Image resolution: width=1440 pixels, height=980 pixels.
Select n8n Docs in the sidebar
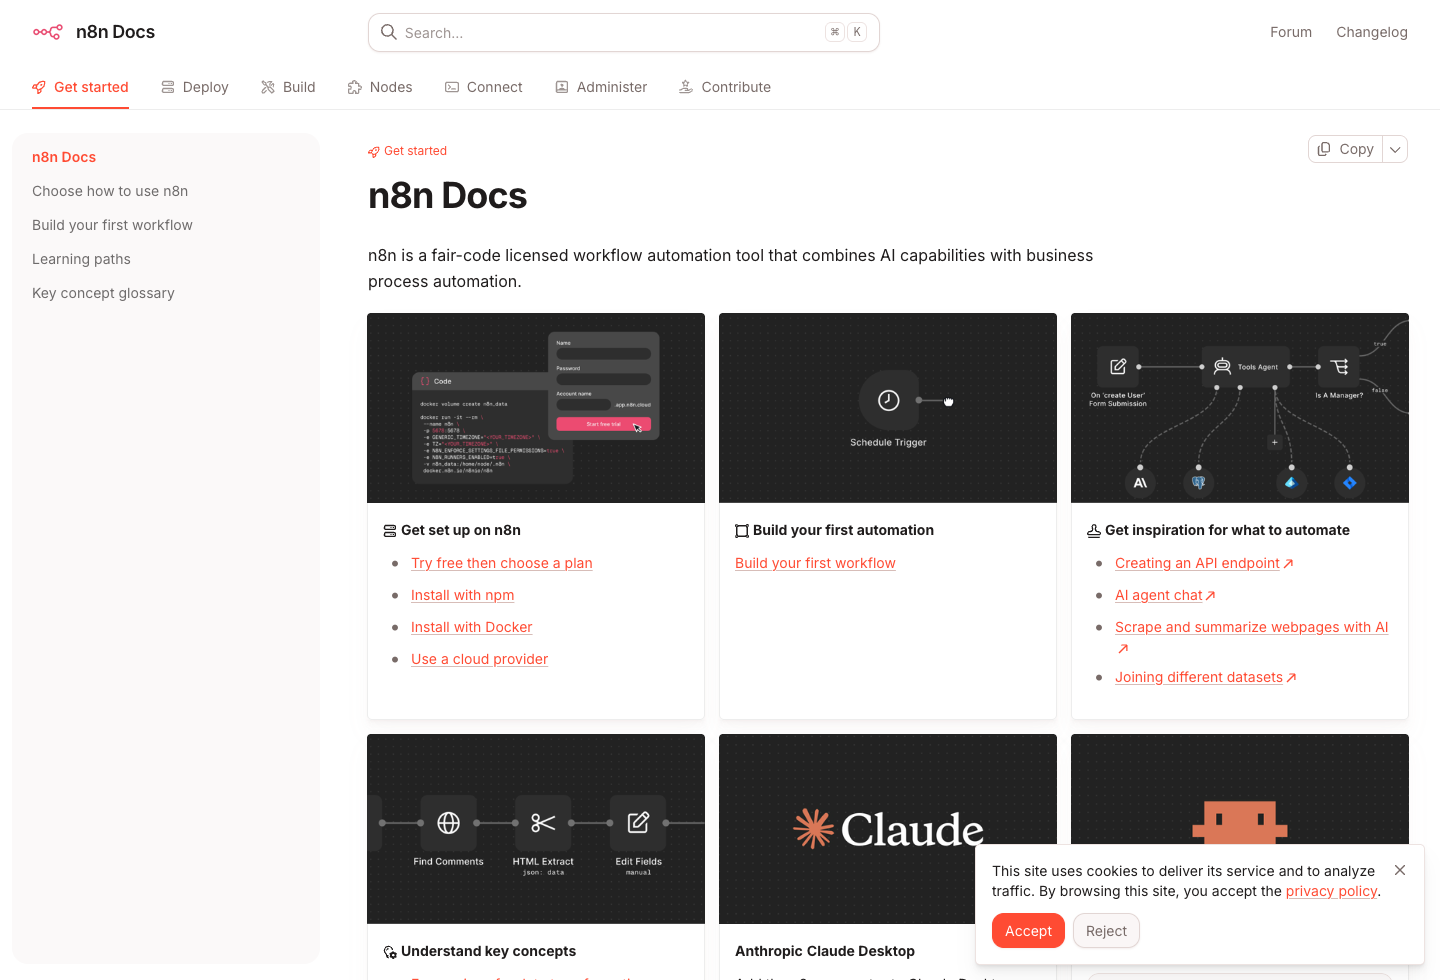coord(64,157)
